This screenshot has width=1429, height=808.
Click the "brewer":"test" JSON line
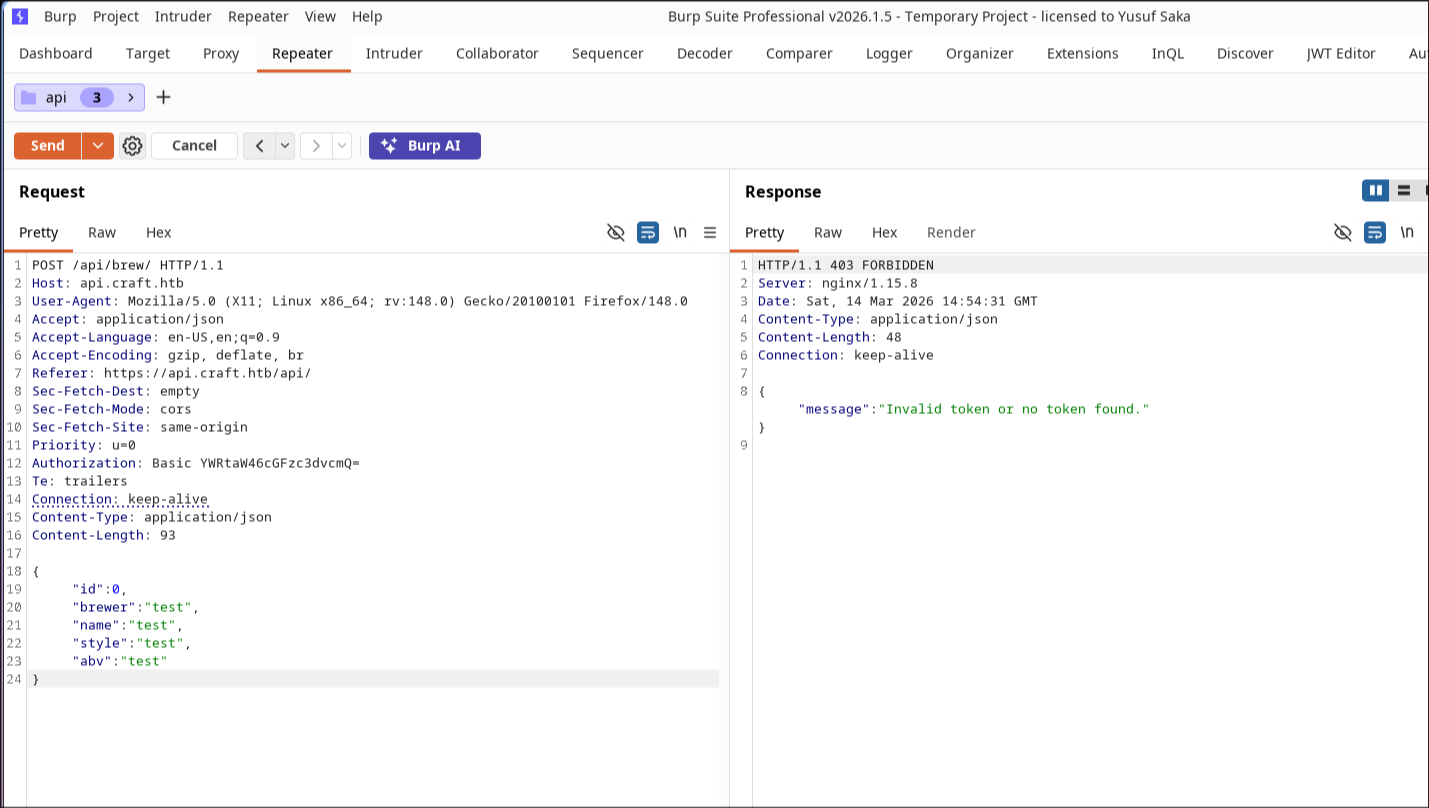(x=136, y=607)
